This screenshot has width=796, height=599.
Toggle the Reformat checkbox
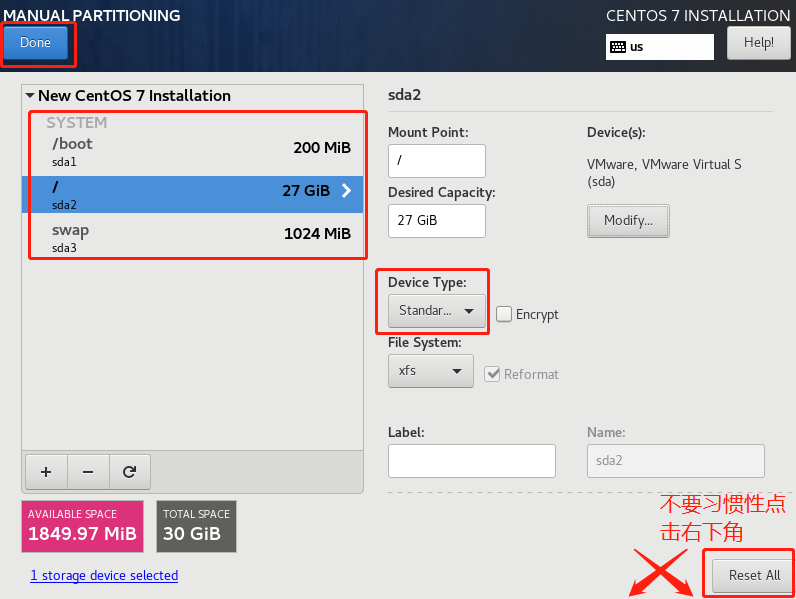pos(492,374)
